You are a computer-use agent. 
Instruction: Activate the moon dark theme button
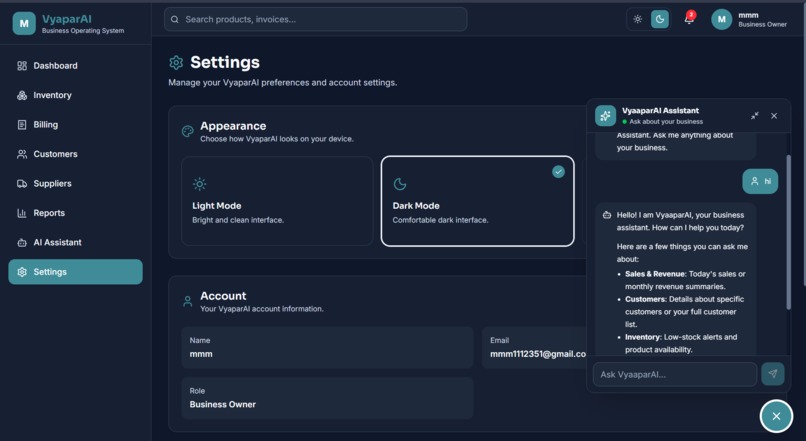click(x=660, y=19)
